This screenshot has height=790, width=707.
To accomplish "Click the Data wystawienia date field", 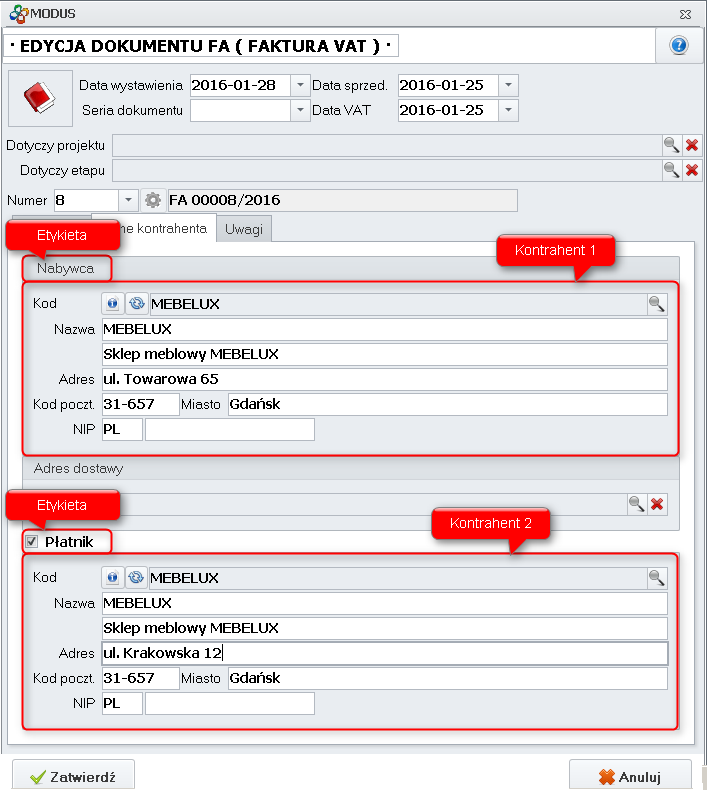I will coord(240,85).
